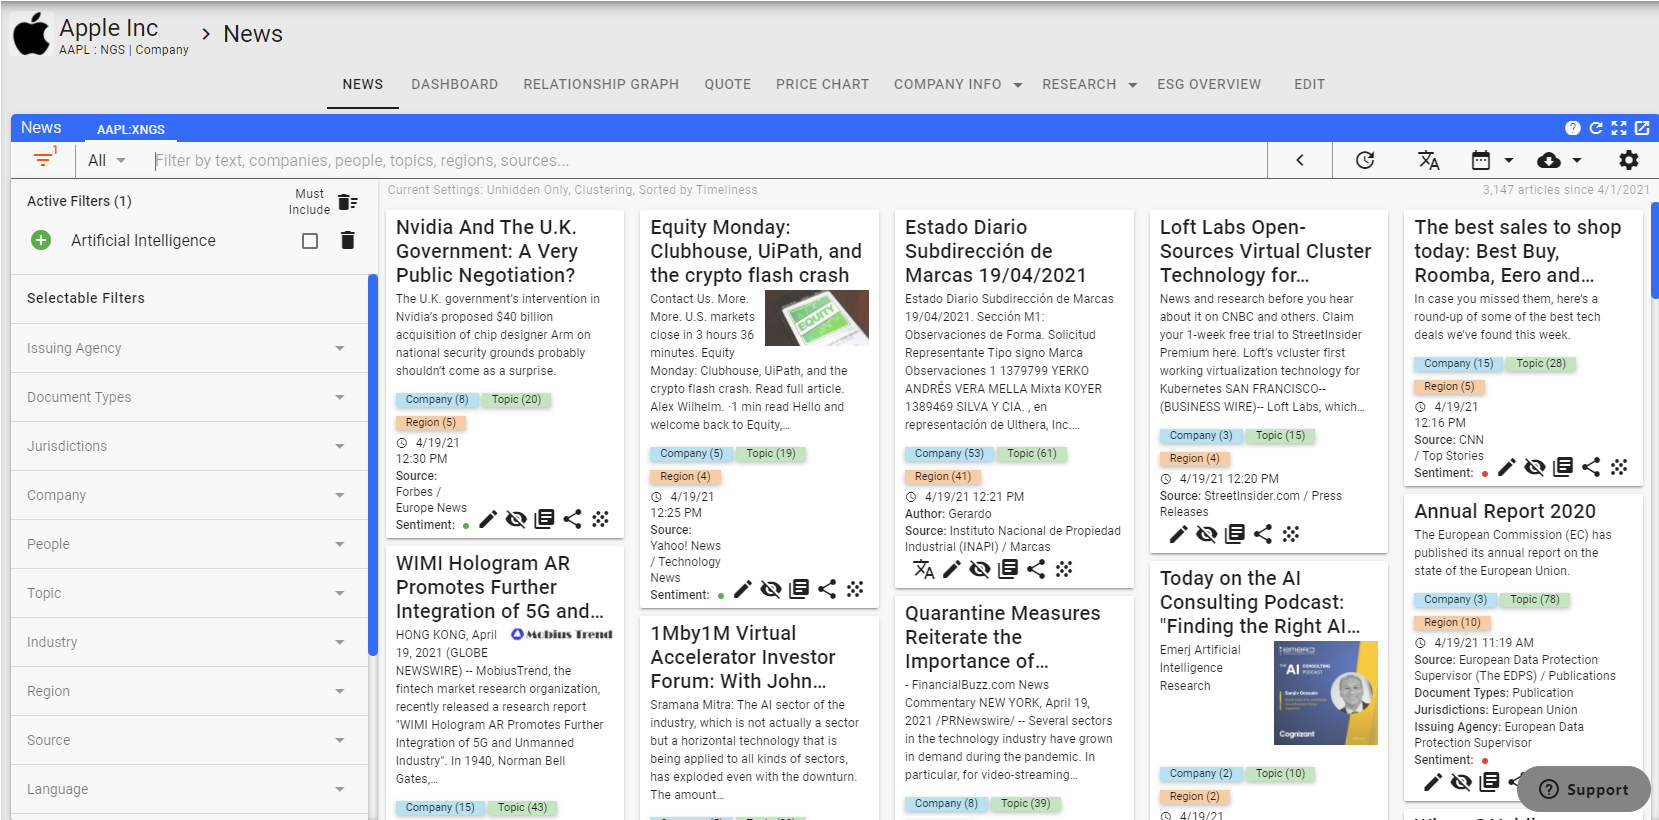This screenshot has height=820, width=1659.
Task: Open document view icon on Equity Monday article
Action: pos(799,589)
